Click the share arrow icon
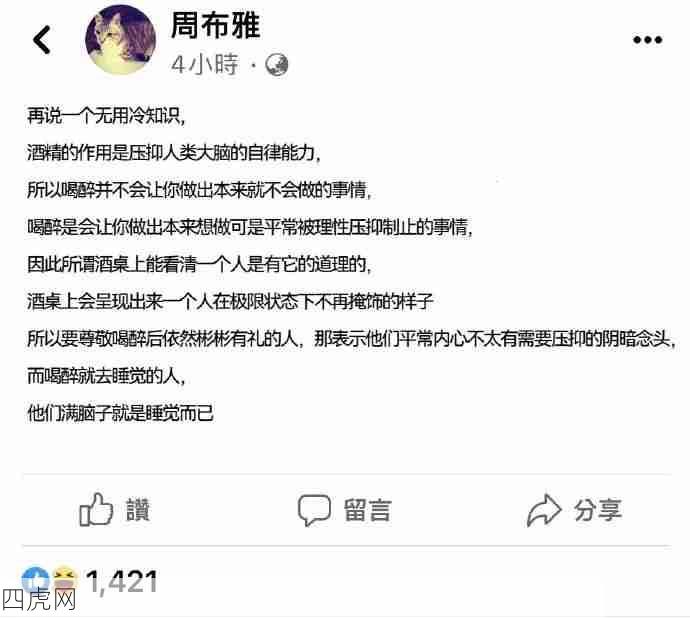This screenshot has width=690, height=618. 544,510
